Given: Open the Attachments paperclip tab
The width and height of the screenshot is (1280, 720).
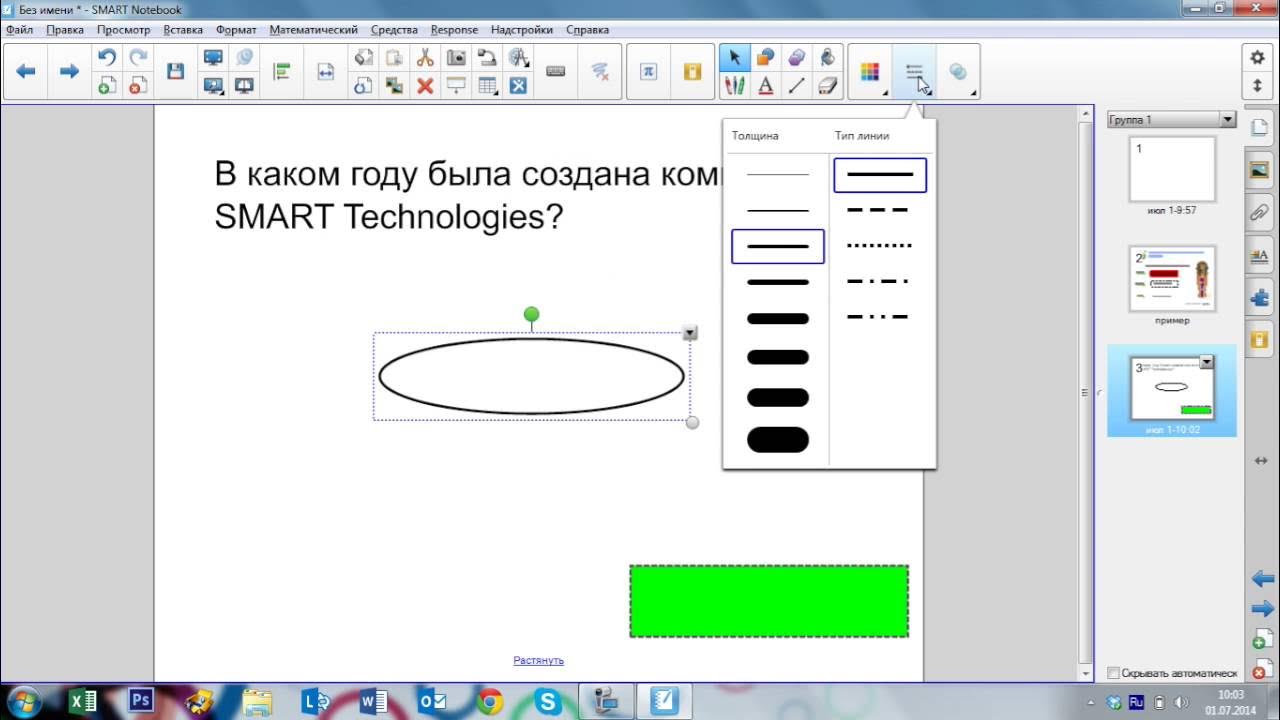Looking at the screenshot, I should click(x=1259, y=213).
